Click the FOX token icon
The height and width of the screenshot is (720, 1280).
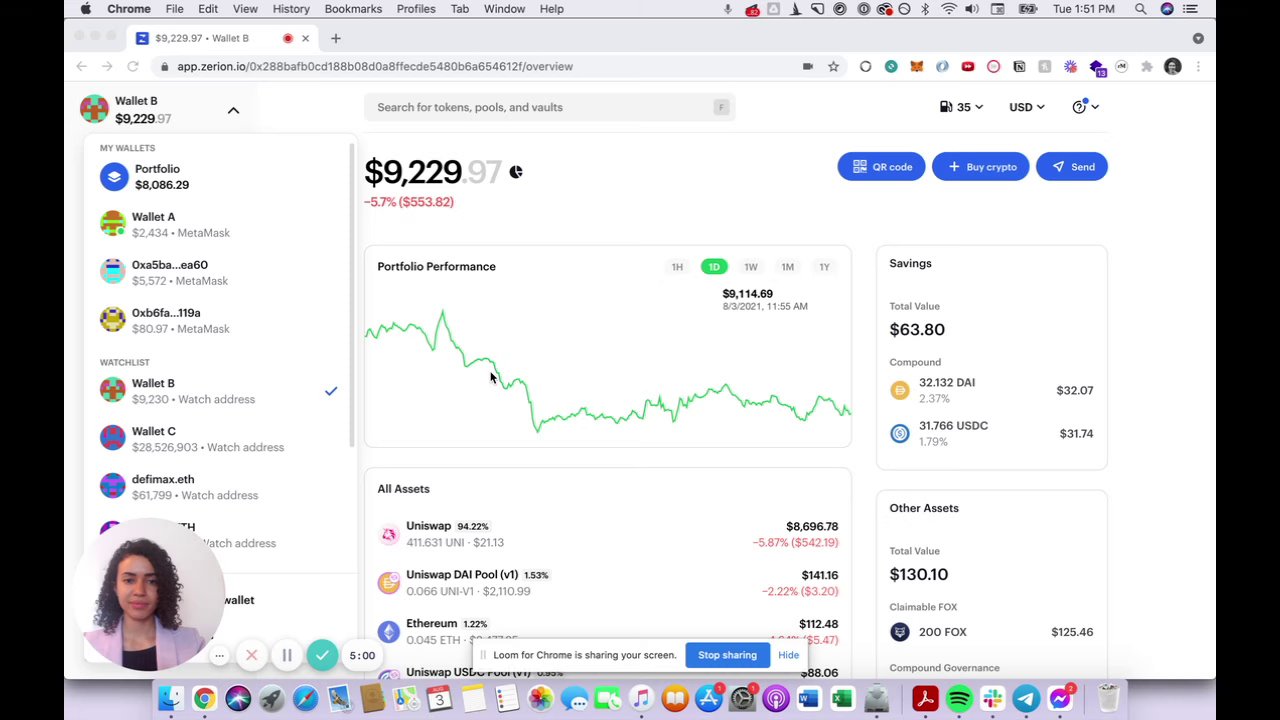pos(900,632)
